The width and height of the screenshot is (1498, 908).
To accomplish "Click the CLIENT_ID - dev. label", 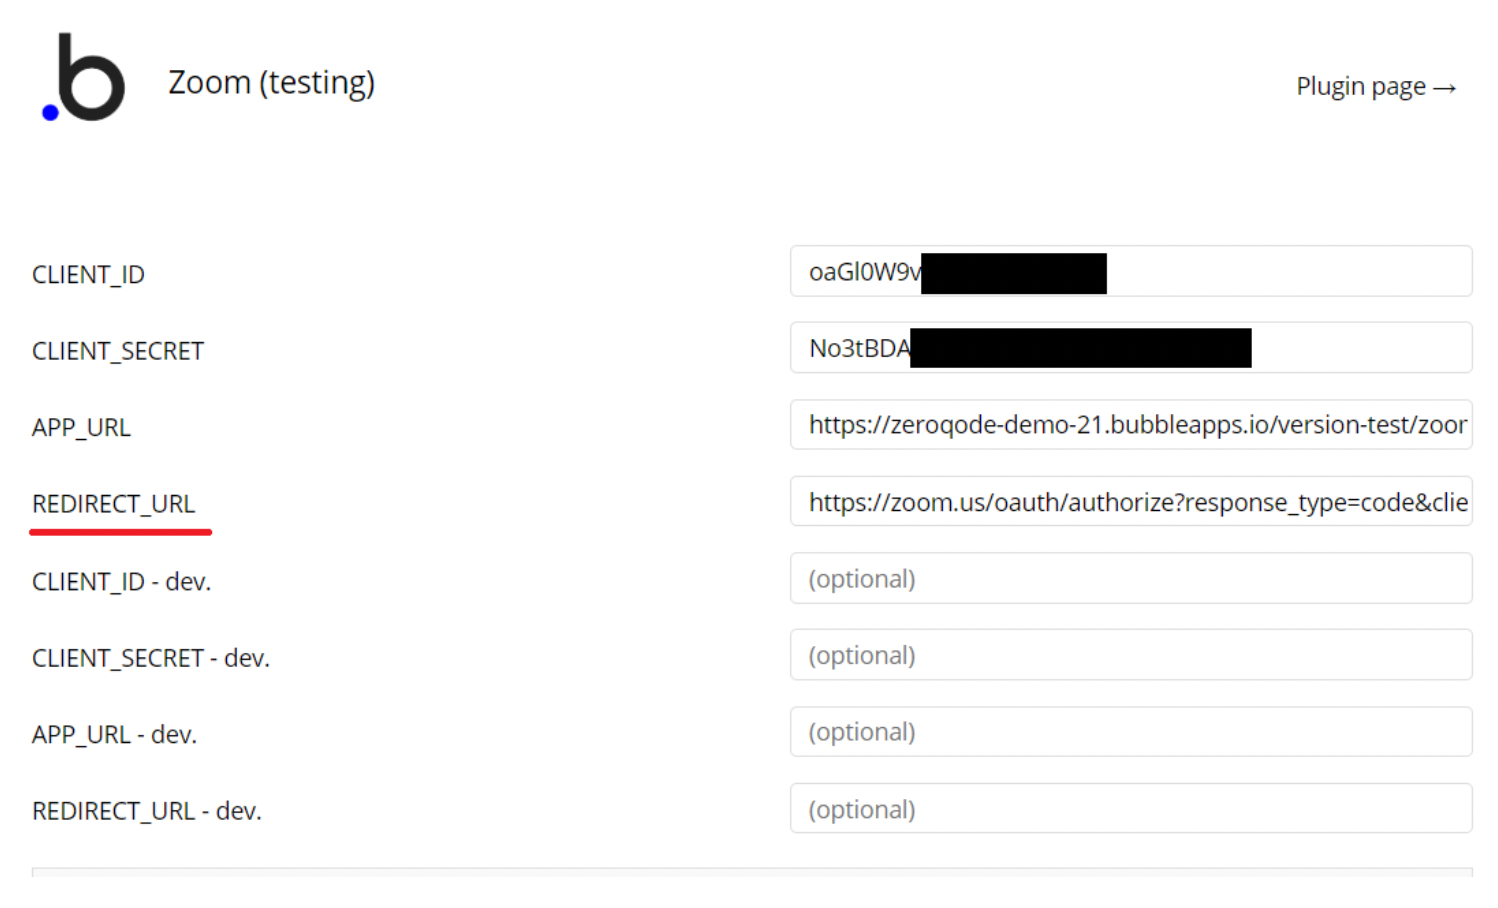I will (121, 582).
